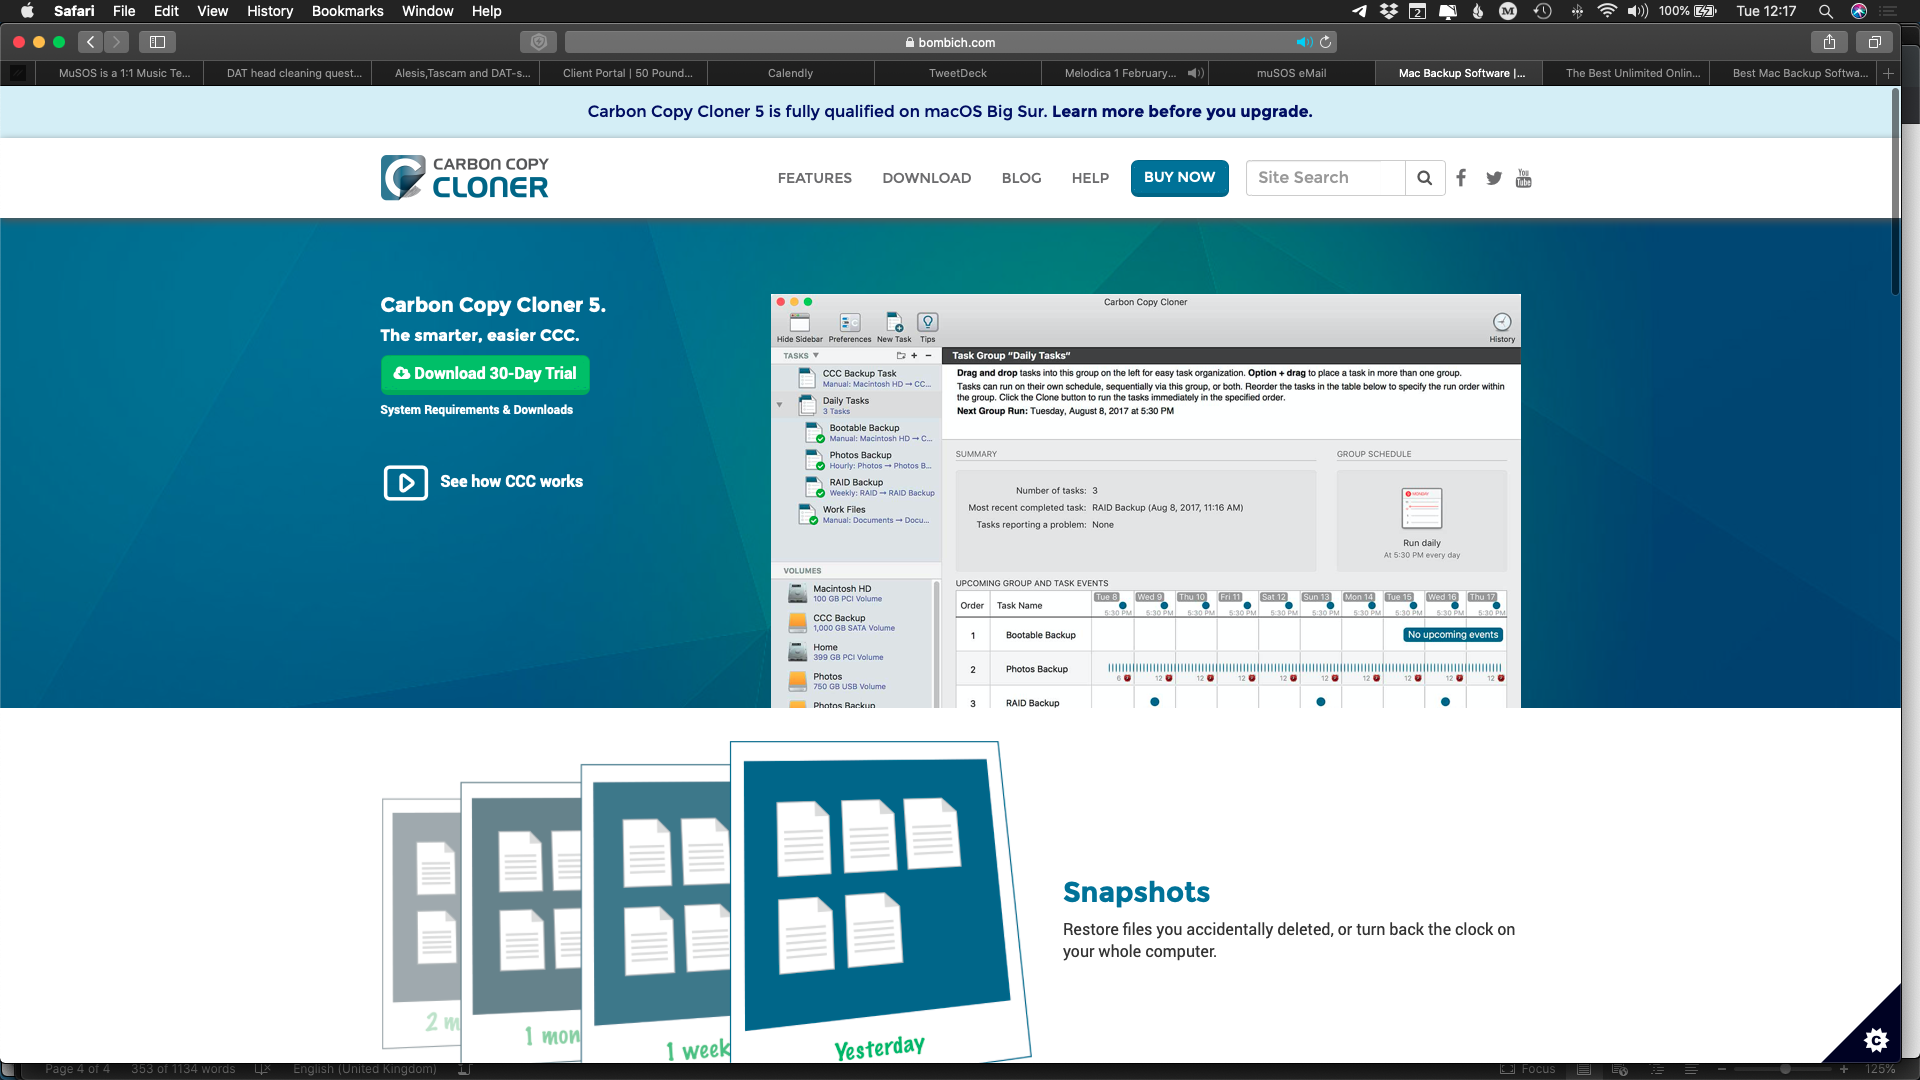Toggle the Safari sidebar button
The height and width of the screenshot is (1080, 1920).
[157, 42]
